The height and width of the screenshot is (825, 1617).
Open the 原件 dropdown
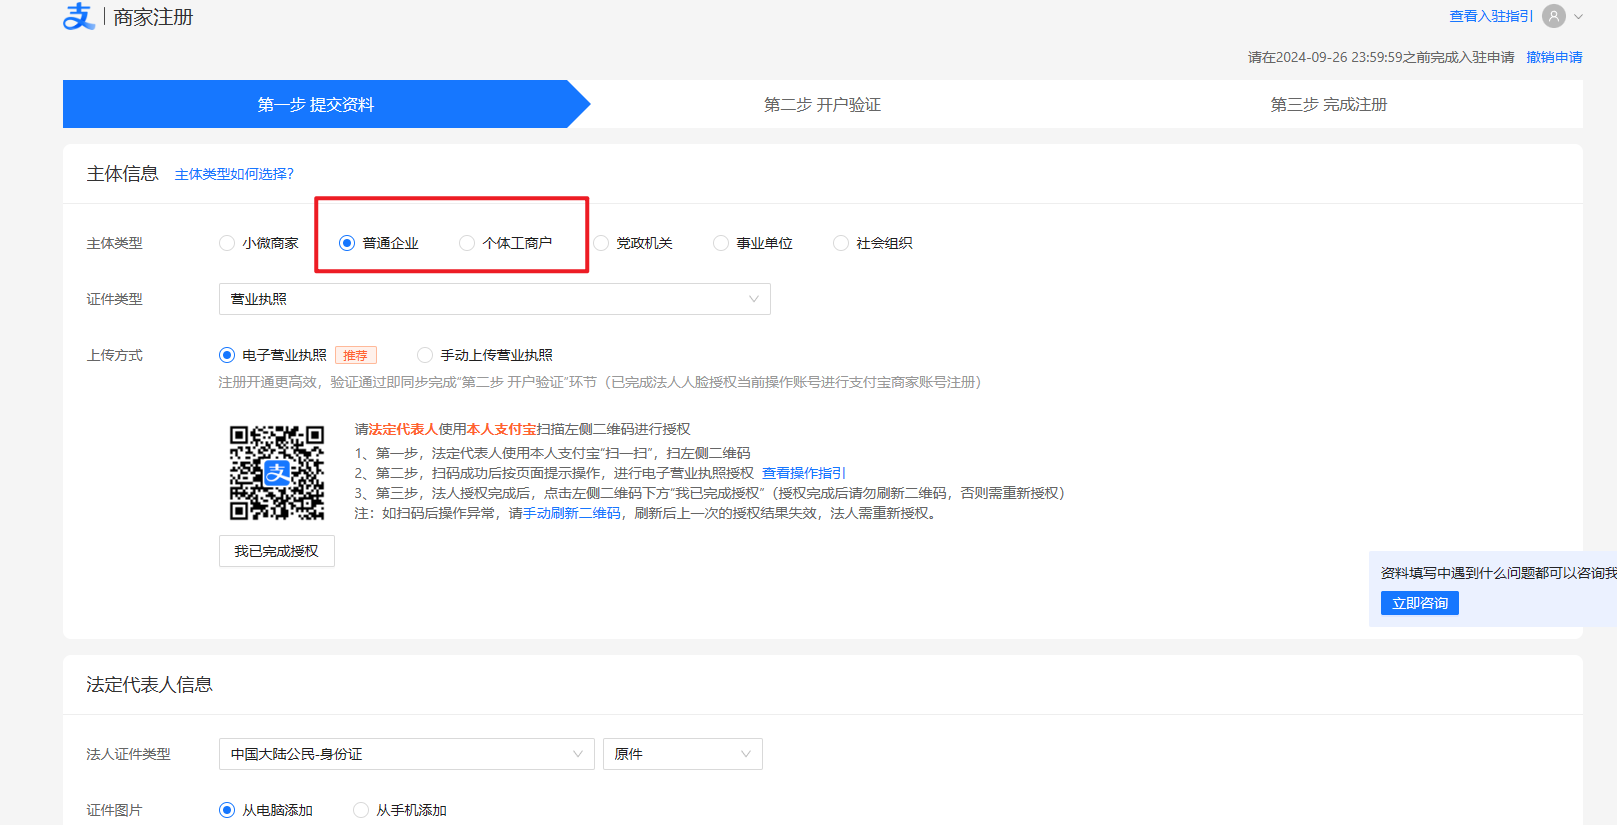(682, 754)
